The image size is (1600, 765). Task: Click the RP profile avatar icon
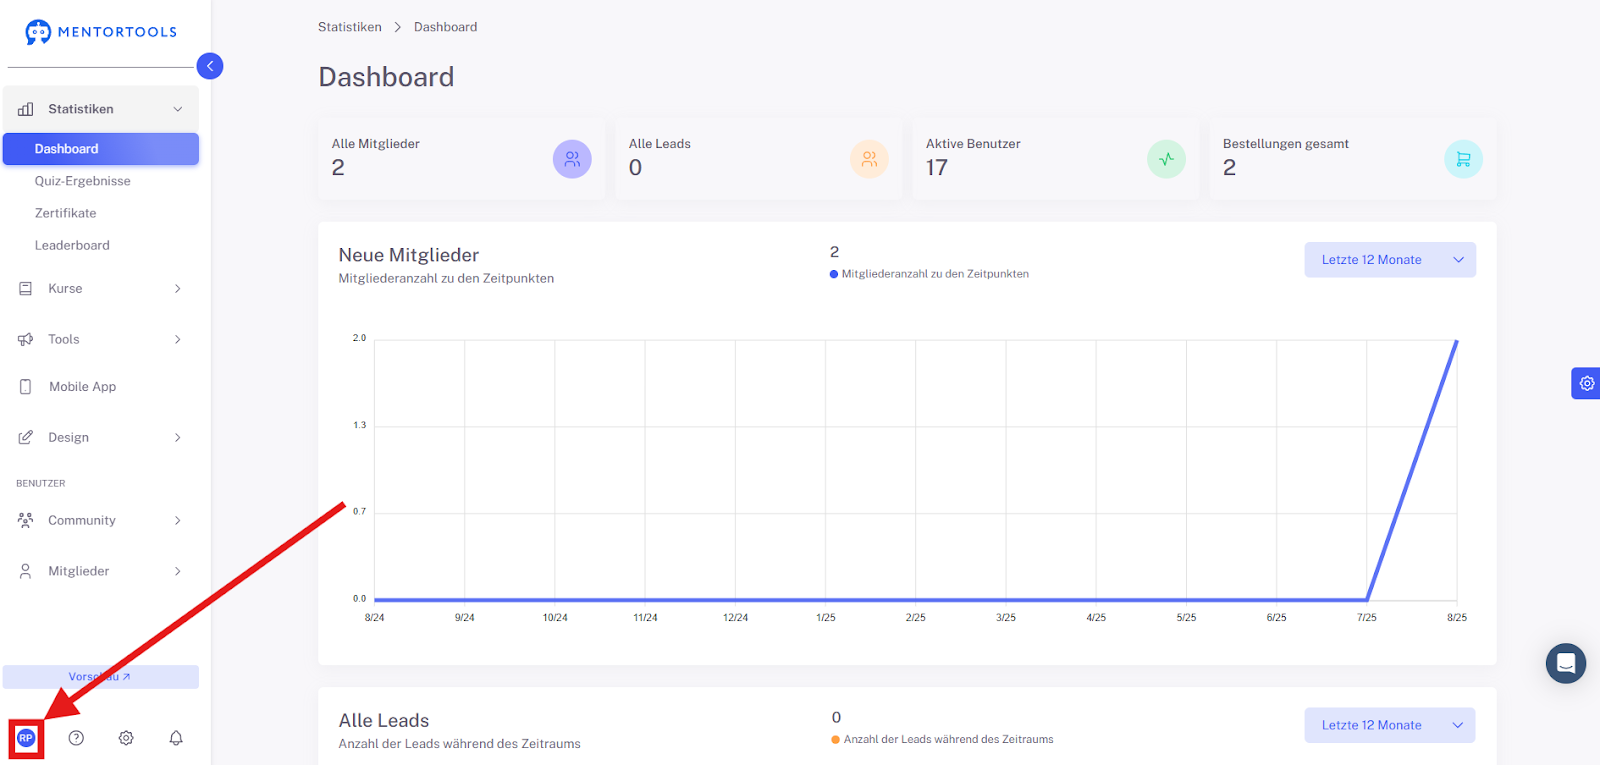point(26,738)
